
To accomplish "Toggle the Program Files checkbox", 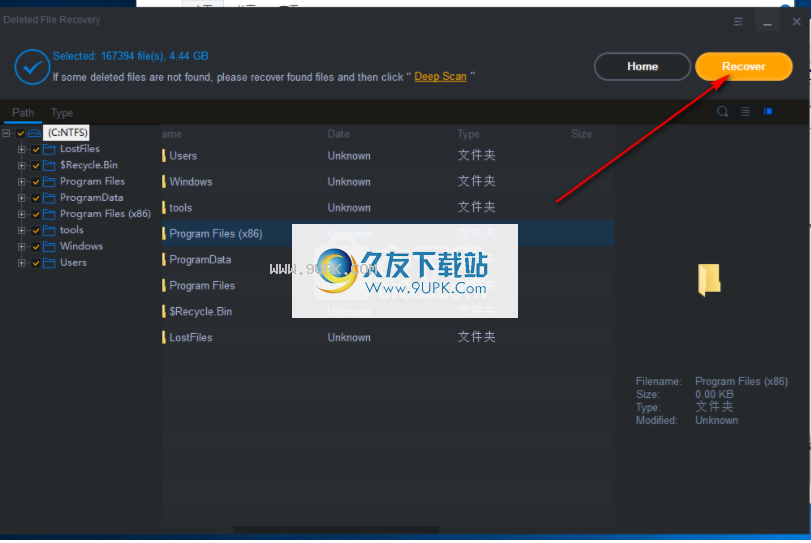I will point(36,182).
